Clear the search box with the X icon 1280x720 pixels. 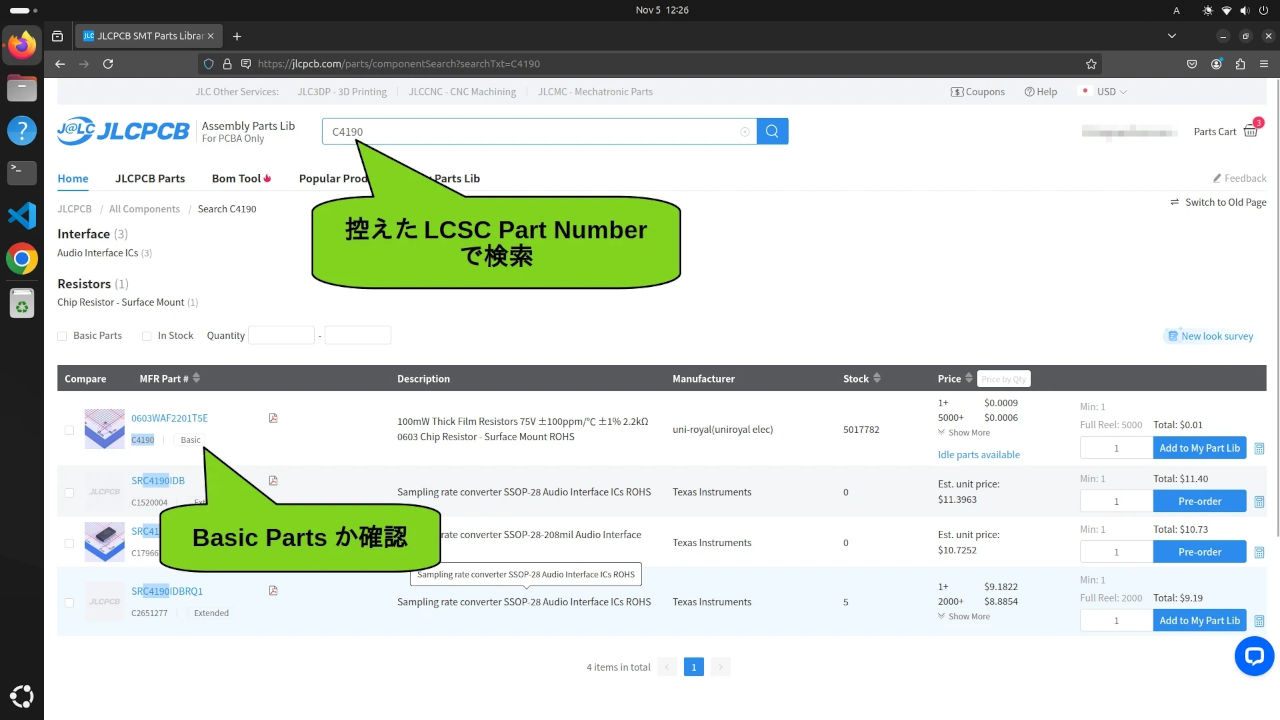click(x=744, y=132)
